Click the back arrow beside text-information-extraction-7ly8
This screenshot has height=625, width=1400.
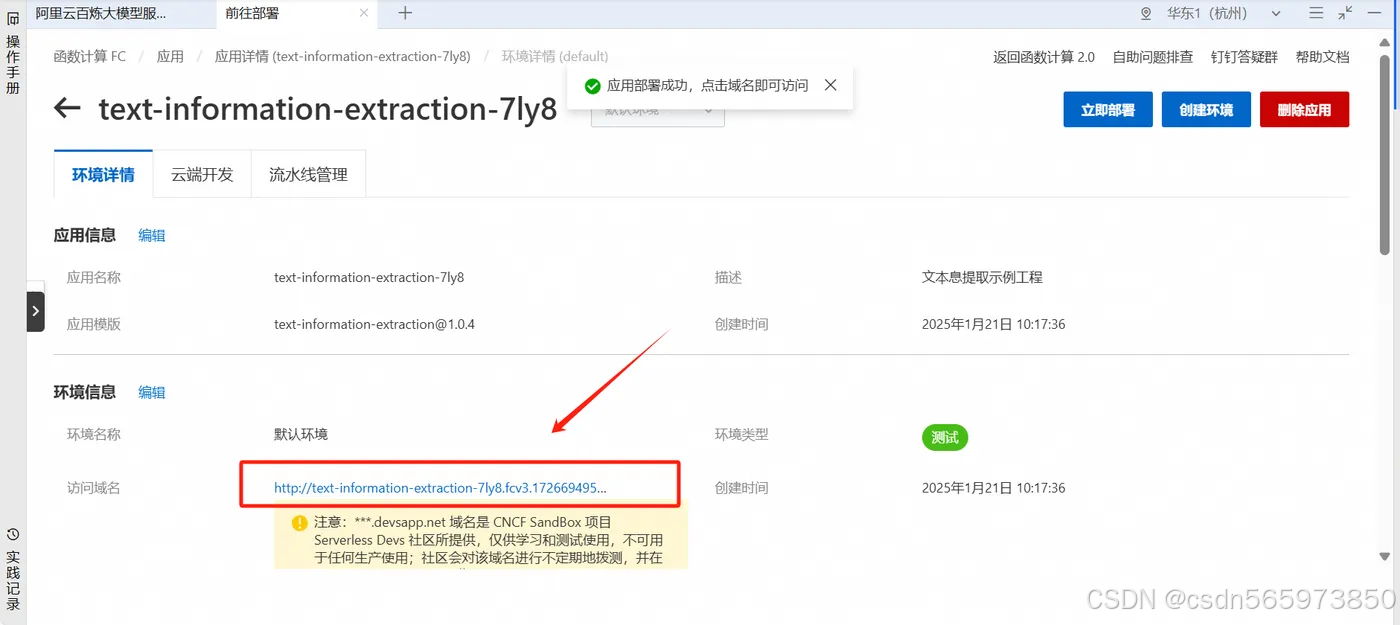67,108
